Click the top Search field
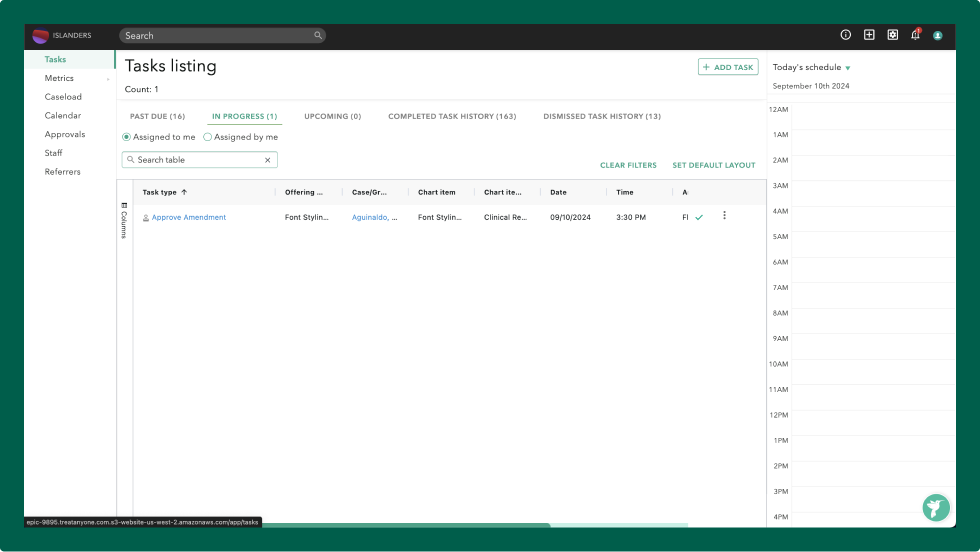Image resolution: width=980 pixels, height=552 pixels. pyautogui.click(x=222, y=36)
